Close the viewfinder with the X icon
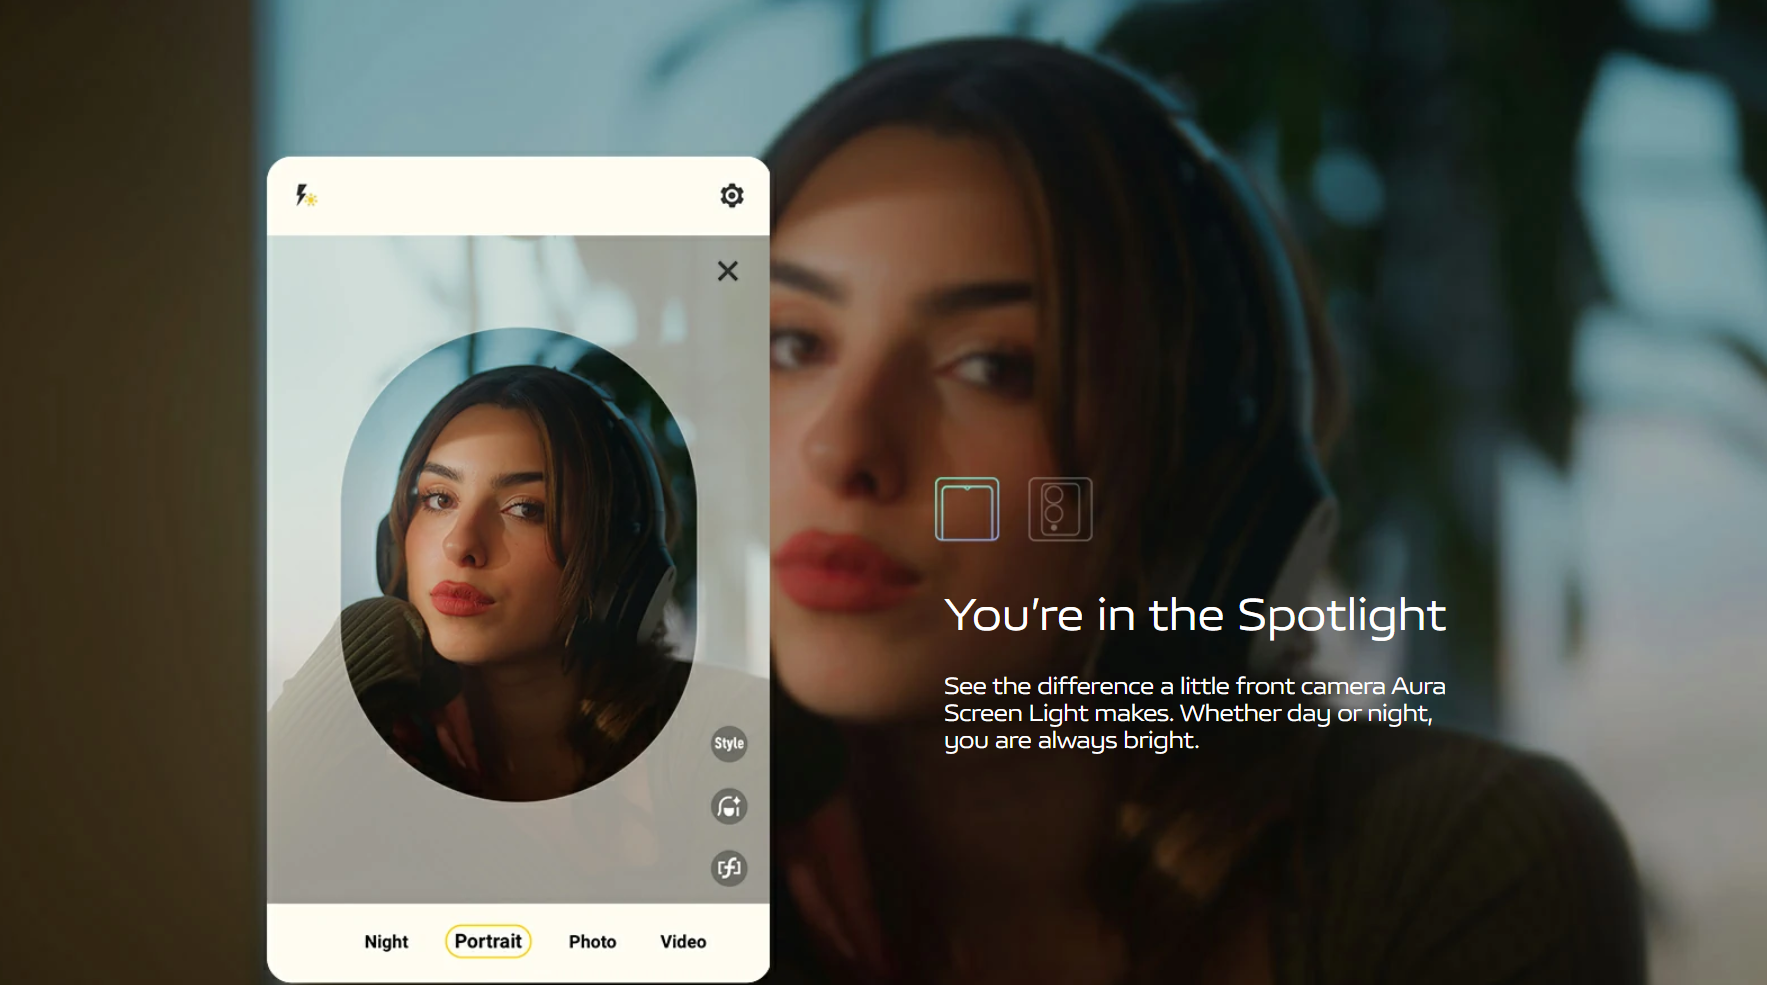The height and width of the screenshot is (985, 1767). click(x=728, y=271)
